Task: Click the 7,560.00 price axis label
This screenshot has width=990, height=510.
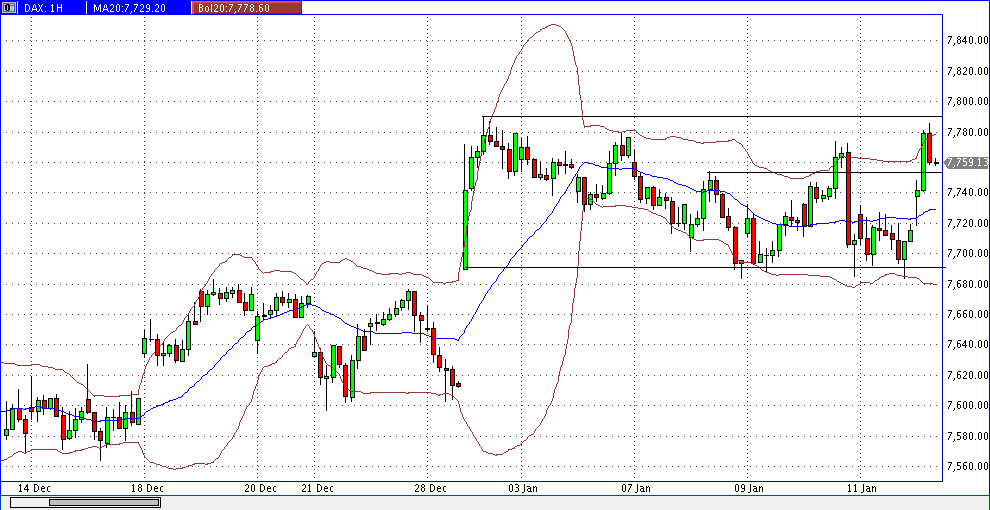Action: (966, 466)
